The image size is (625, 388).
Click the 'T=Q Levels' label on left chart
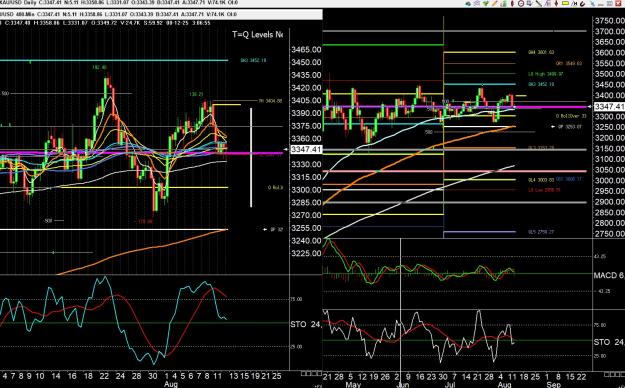257,35
